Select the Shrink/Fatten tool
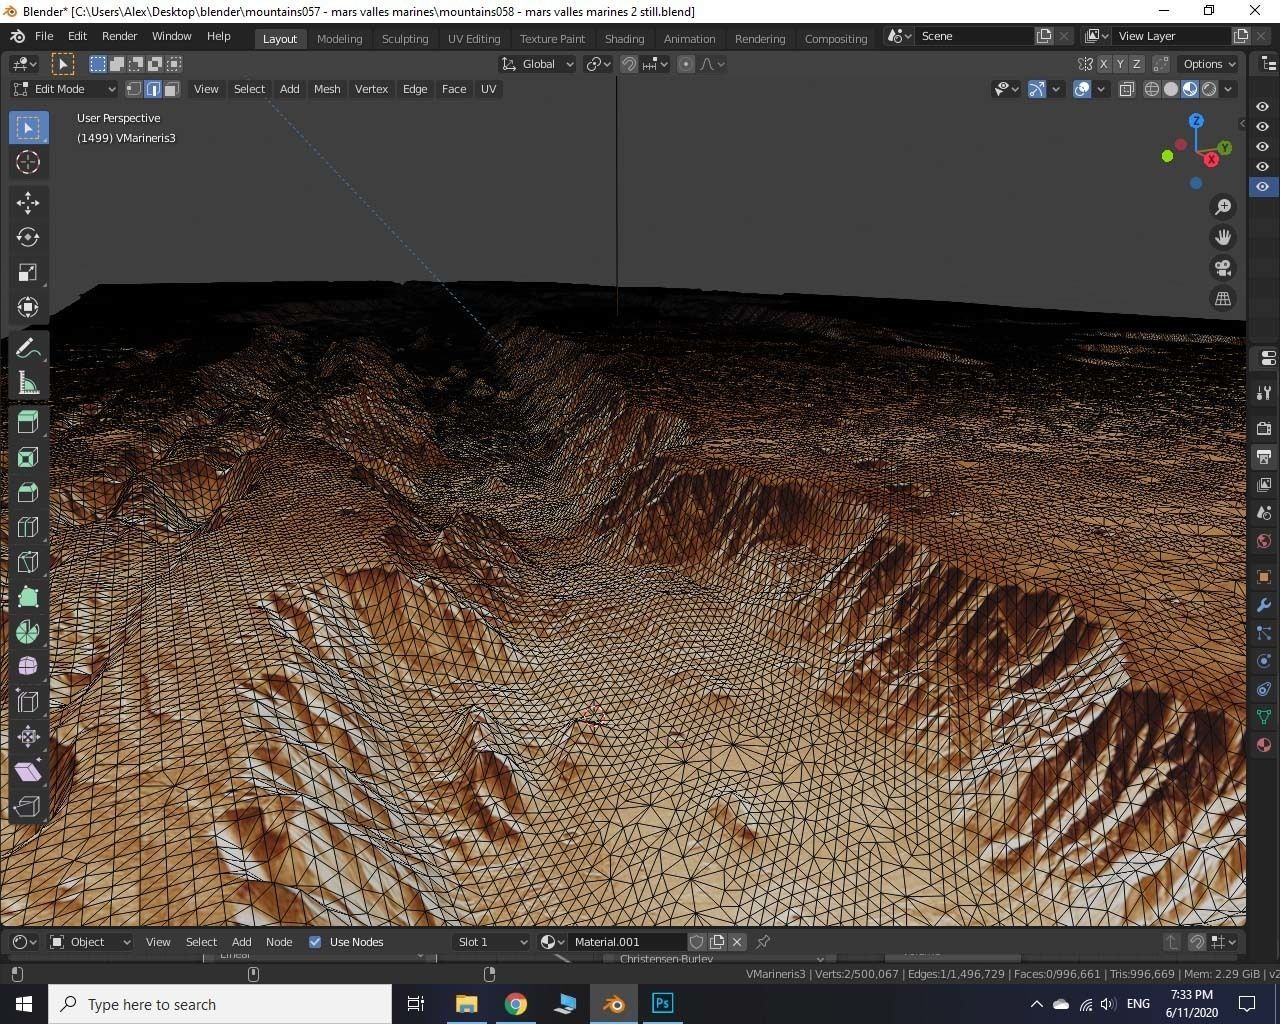1280x1024 pixels. click(28, 737)
